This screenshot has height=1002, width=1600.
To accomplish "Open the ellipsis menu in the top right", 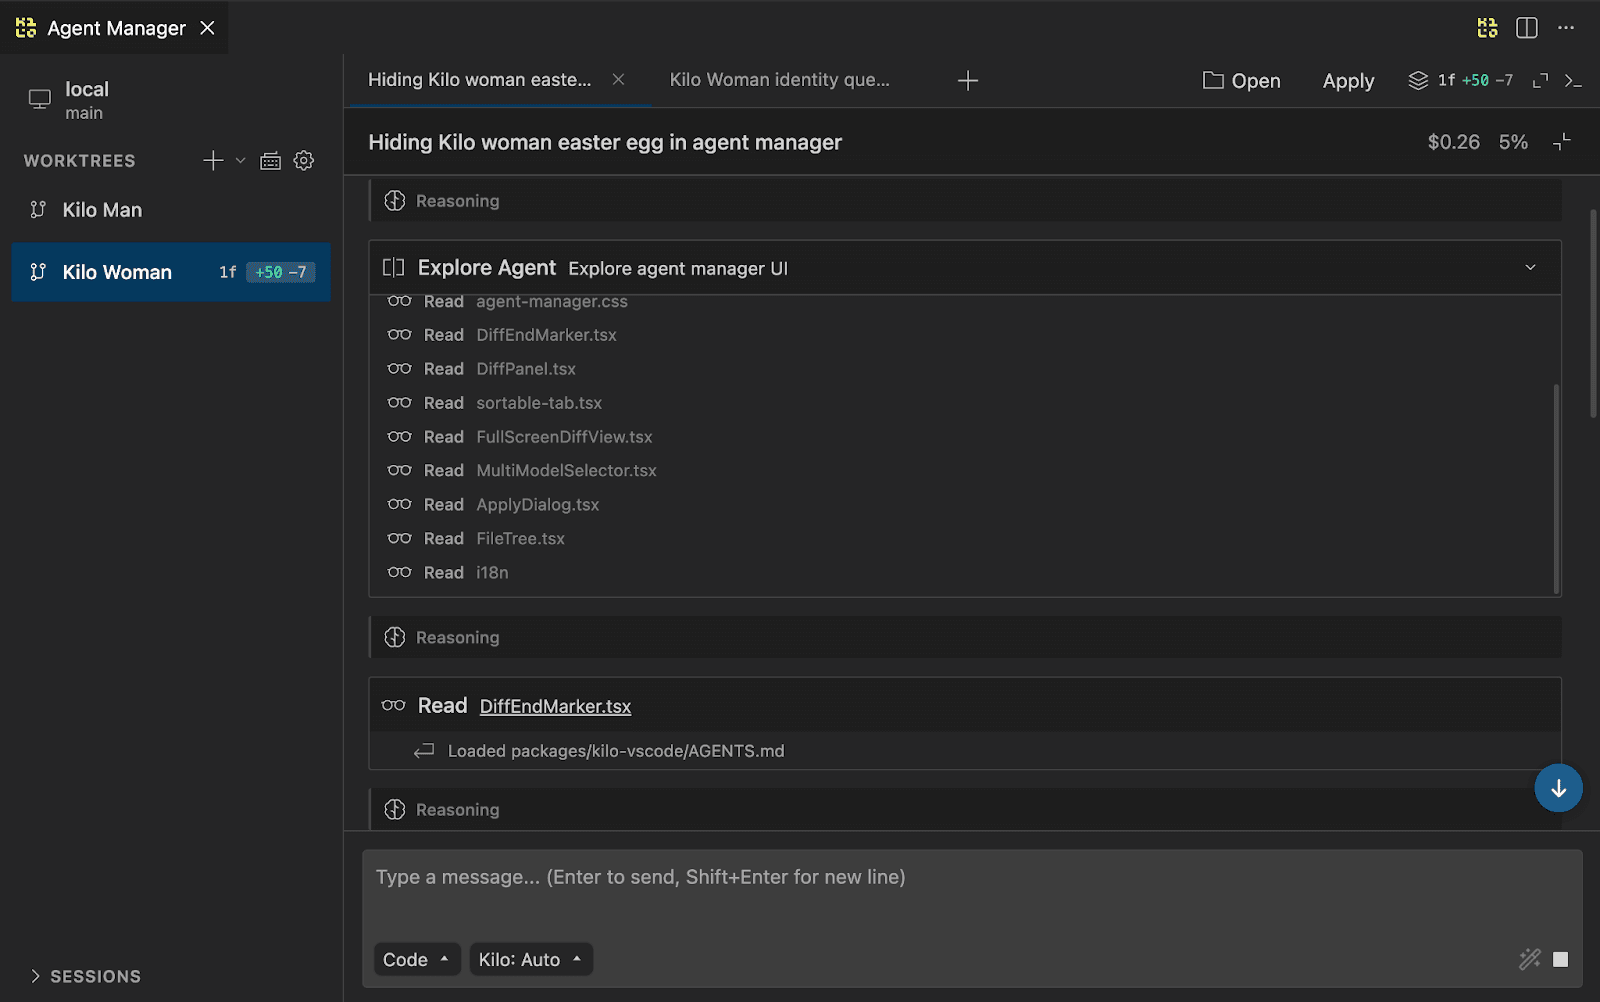I will coord(1566,28).
